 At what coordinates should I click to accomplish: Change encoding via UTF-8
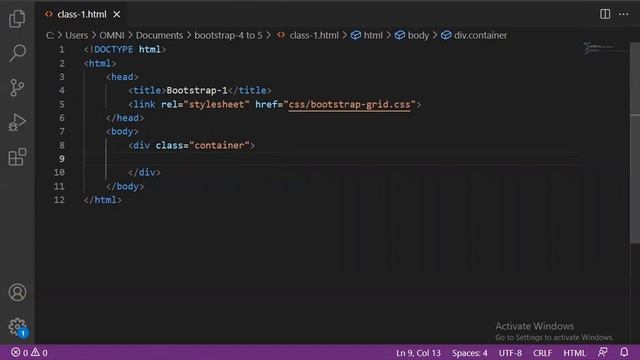[510, 353]
